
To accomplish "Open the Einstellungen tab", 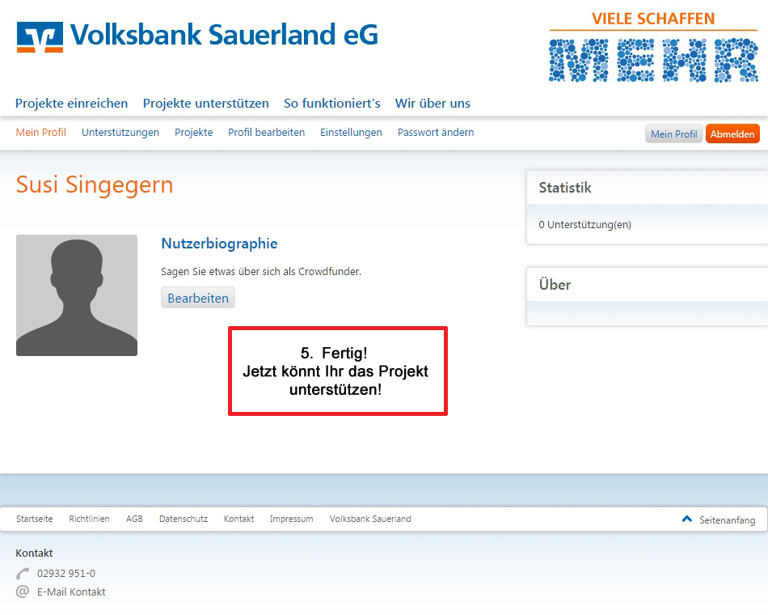I will pos(351,133).
